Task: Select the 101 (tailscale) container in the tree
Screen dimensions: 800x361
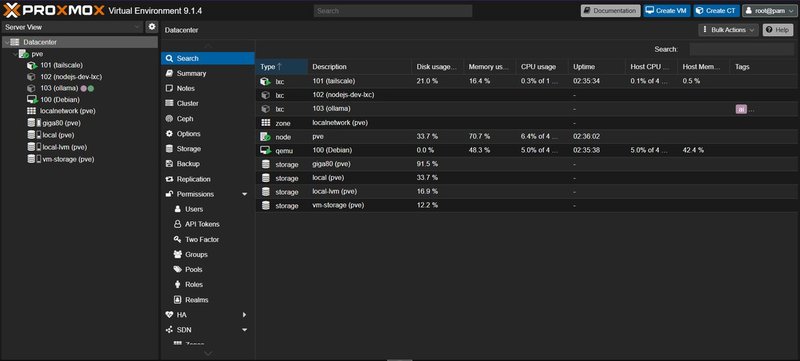Action: pyautogui.click(x=61, y=65)
